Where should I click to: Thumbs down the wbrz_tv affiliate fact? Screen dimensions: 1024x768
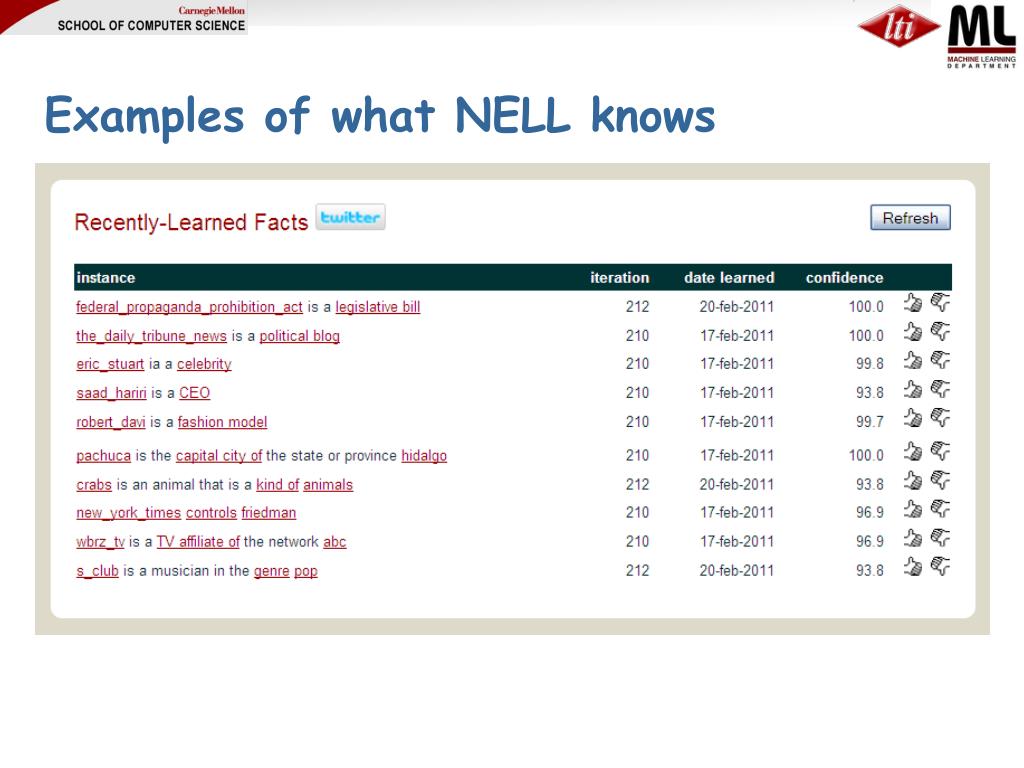[x=940, y=537]
